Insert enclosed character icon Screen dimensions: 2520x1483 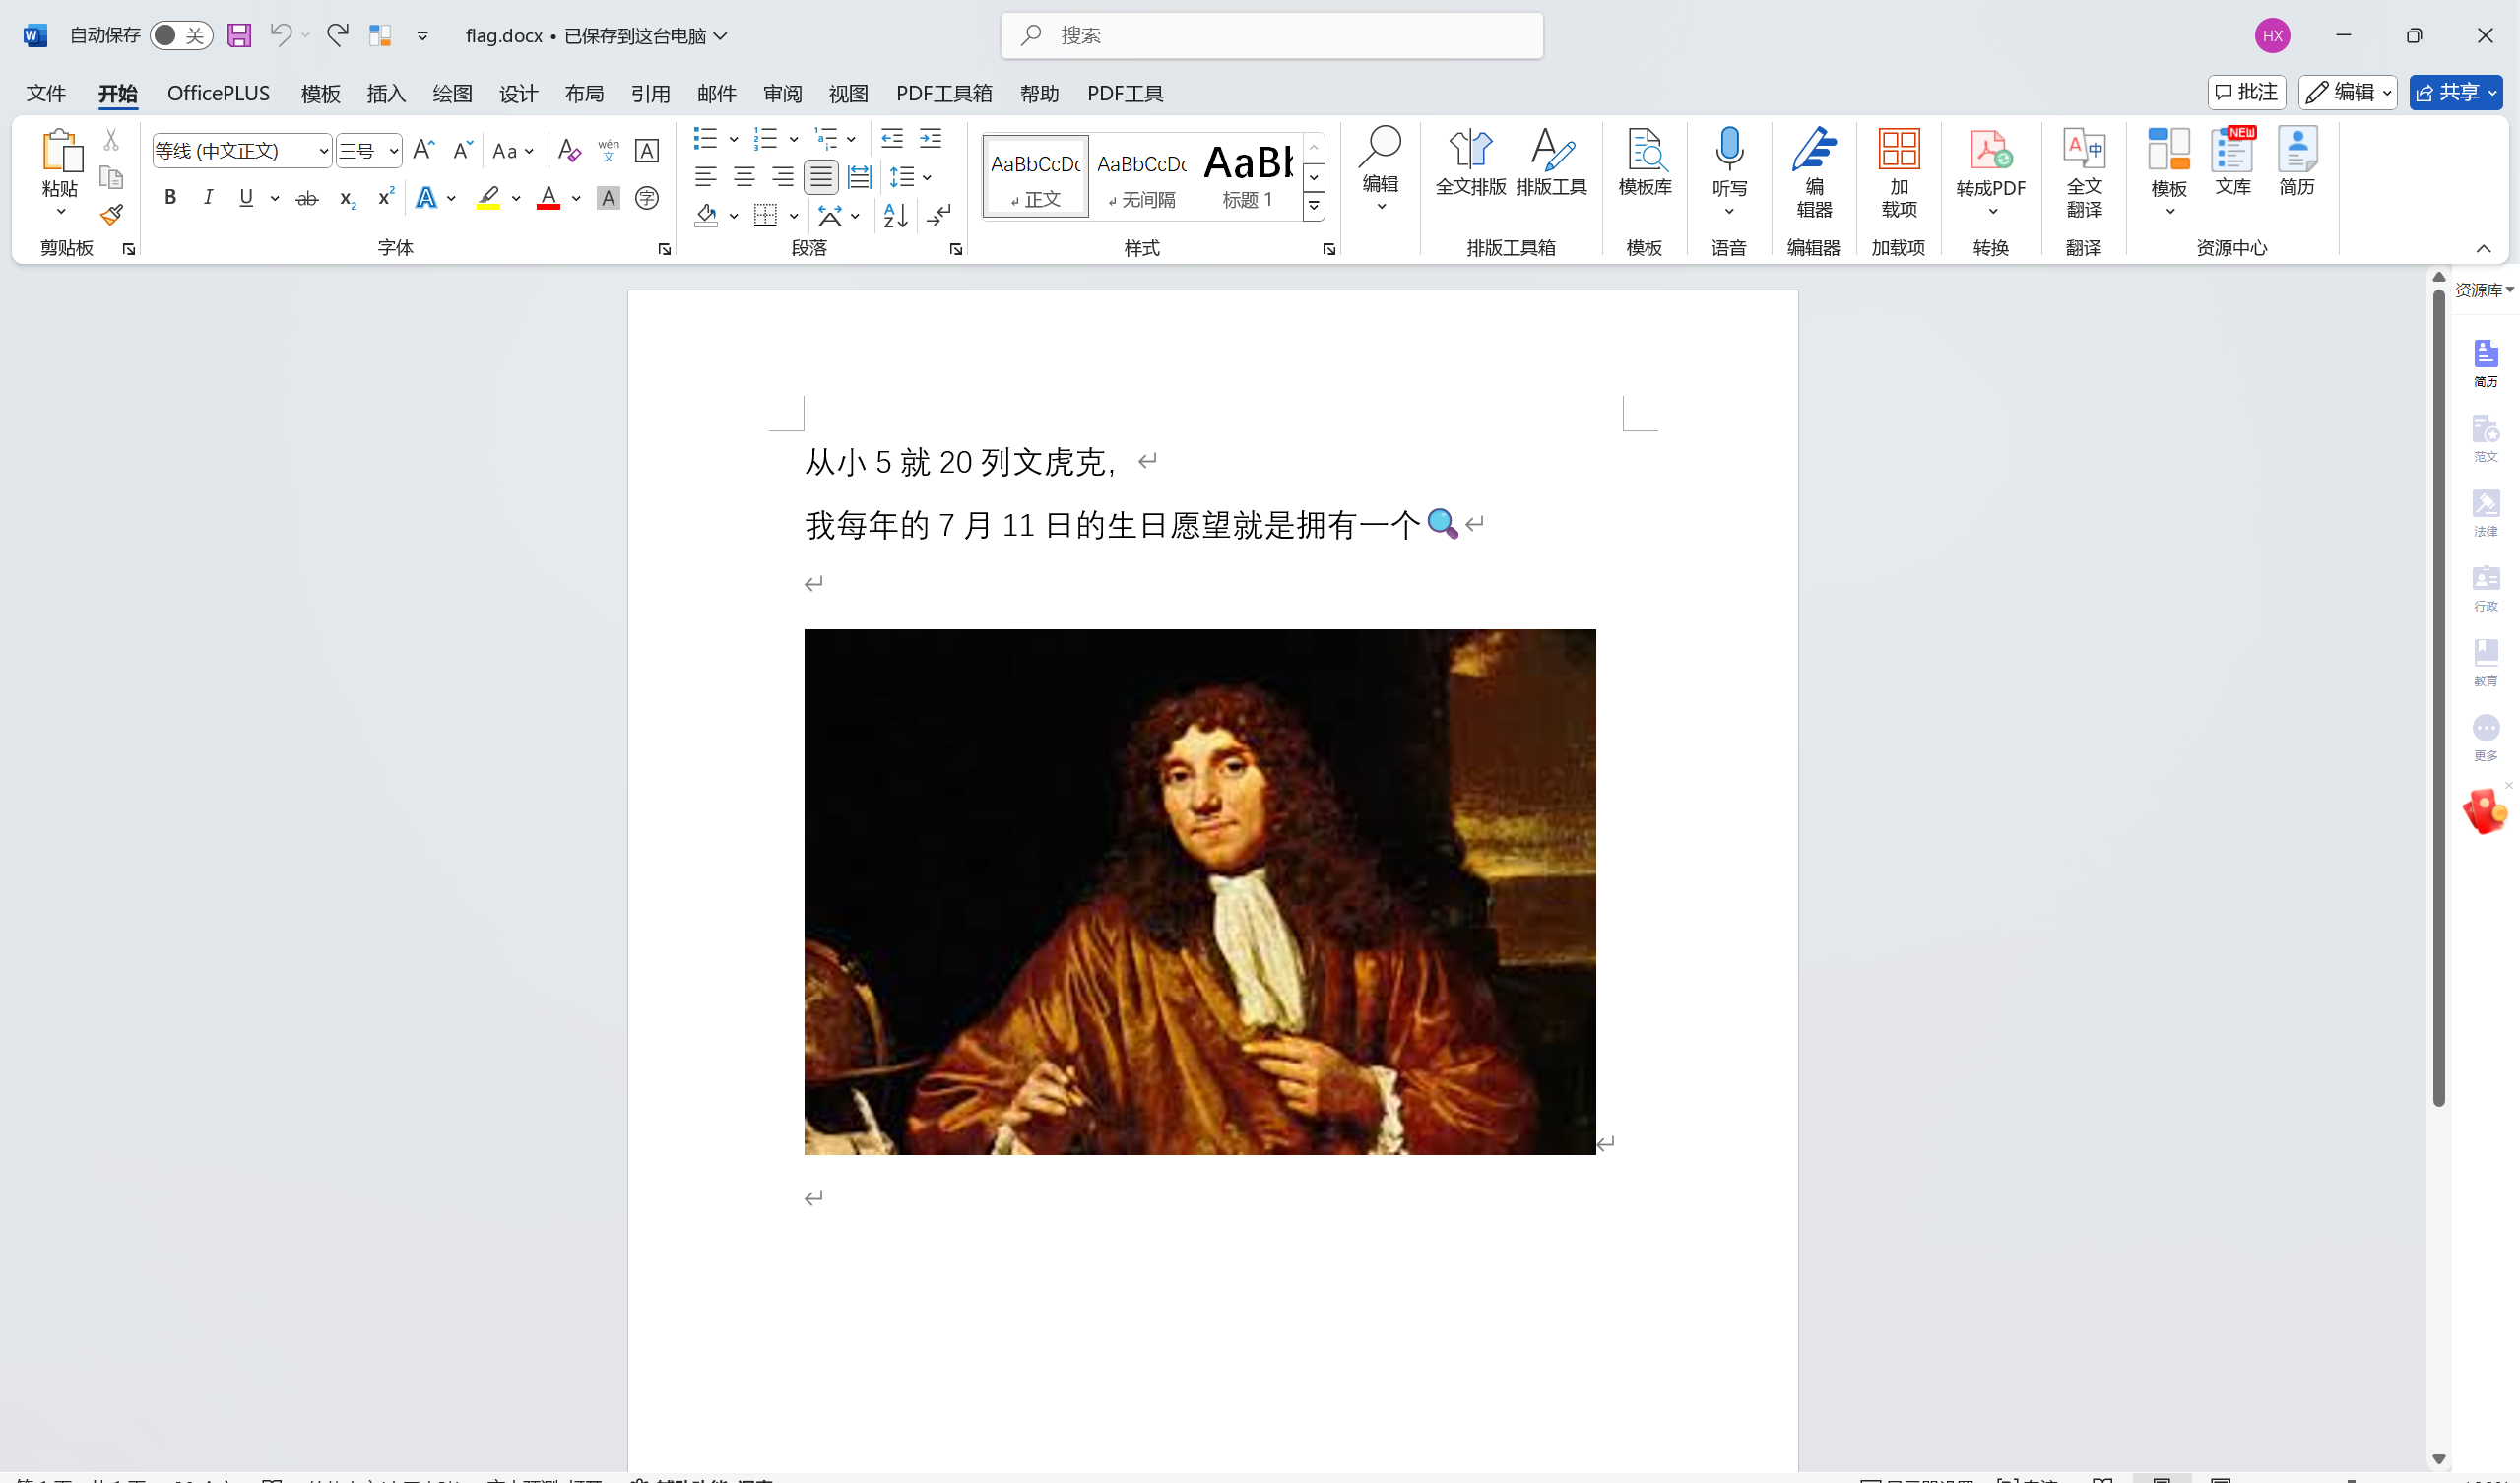coord(647,198)
